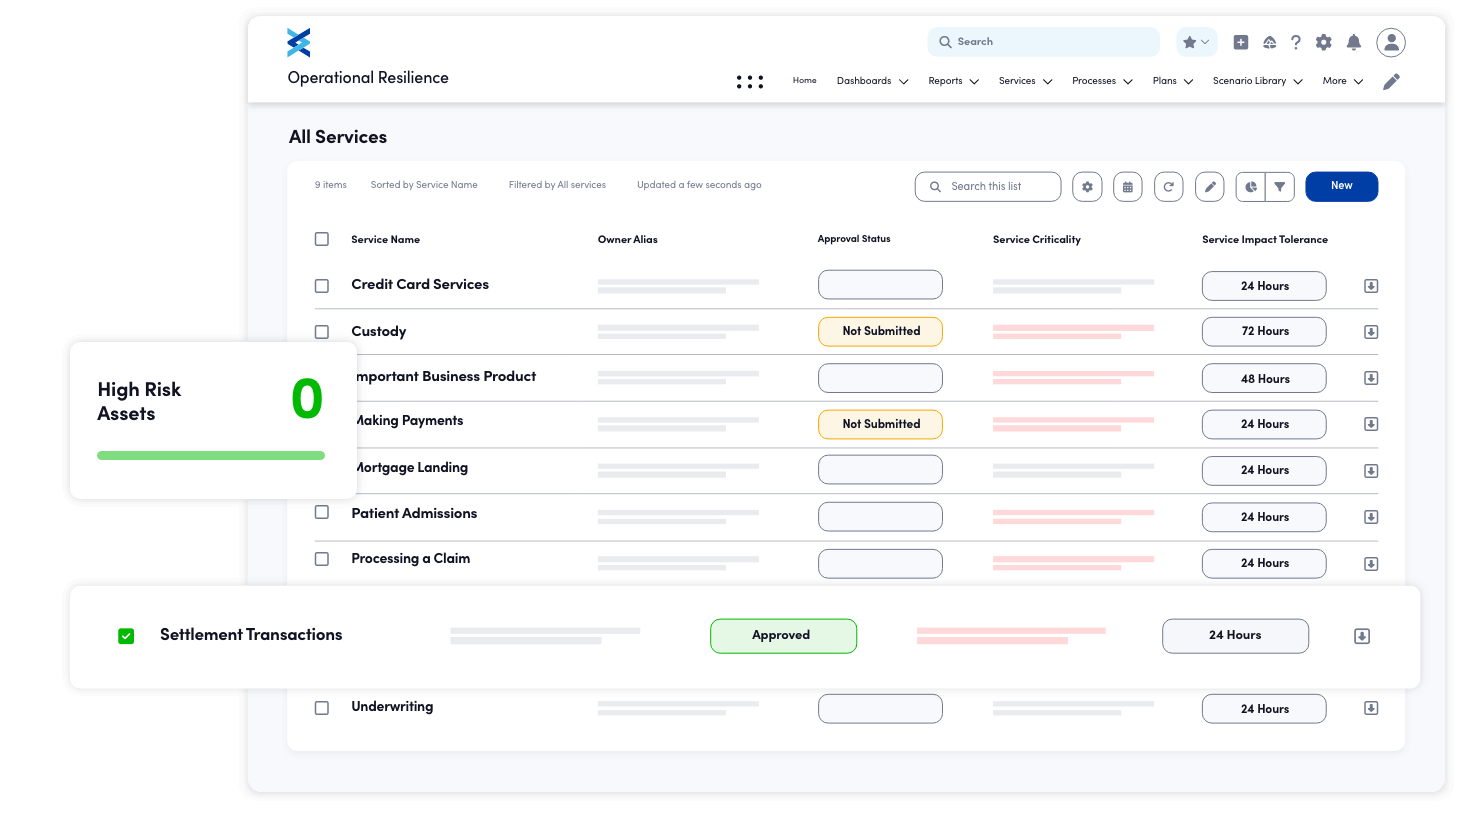Open the Dashboards tab

pos(864,81)
